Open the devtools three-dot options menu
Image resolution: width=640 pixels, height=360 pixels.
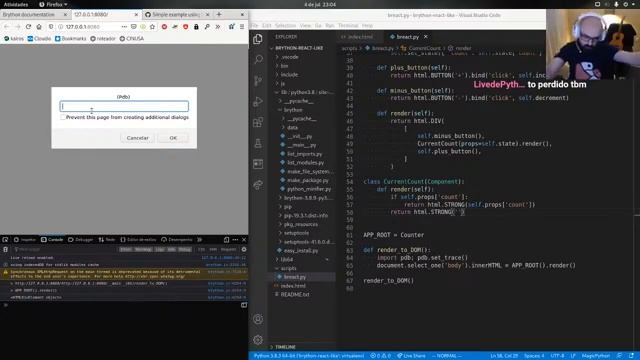[x=235, y=240]
